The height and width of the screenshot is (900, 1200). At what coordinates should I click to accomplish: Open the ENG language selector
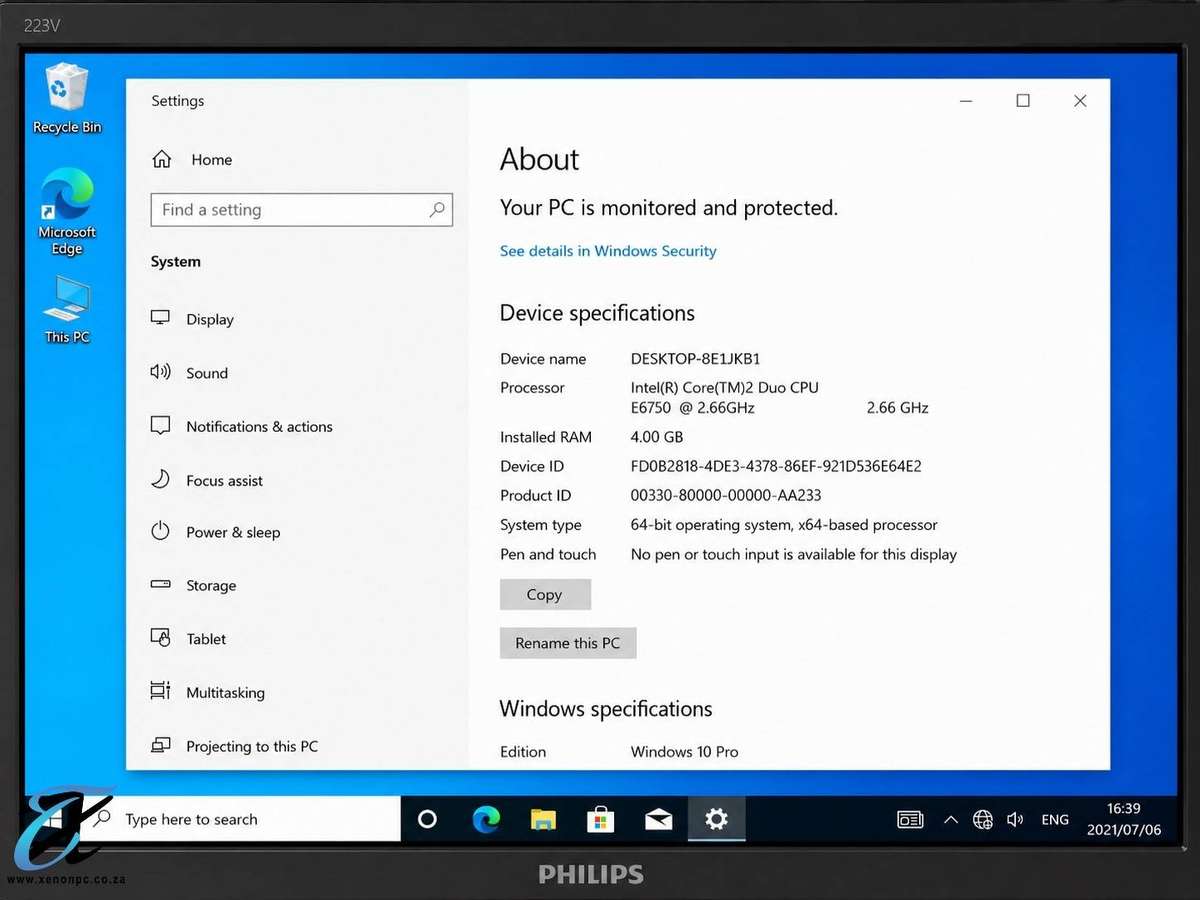point(1055,820)
